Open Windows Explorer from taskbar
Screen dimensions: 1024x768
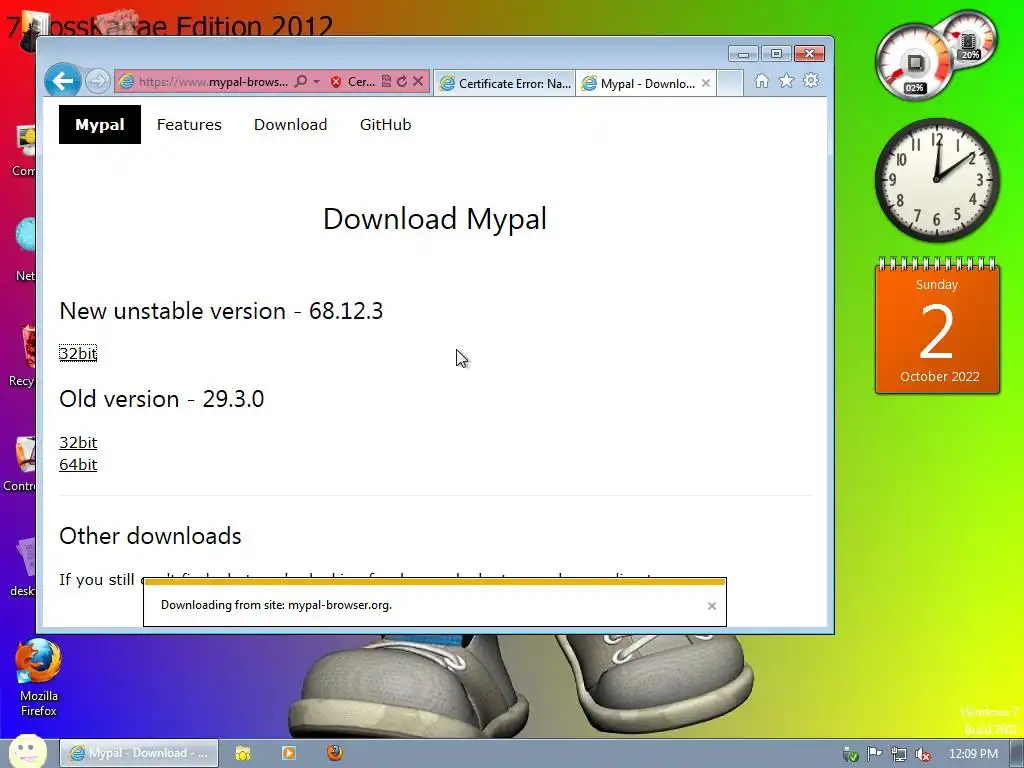tap(243, 753)
